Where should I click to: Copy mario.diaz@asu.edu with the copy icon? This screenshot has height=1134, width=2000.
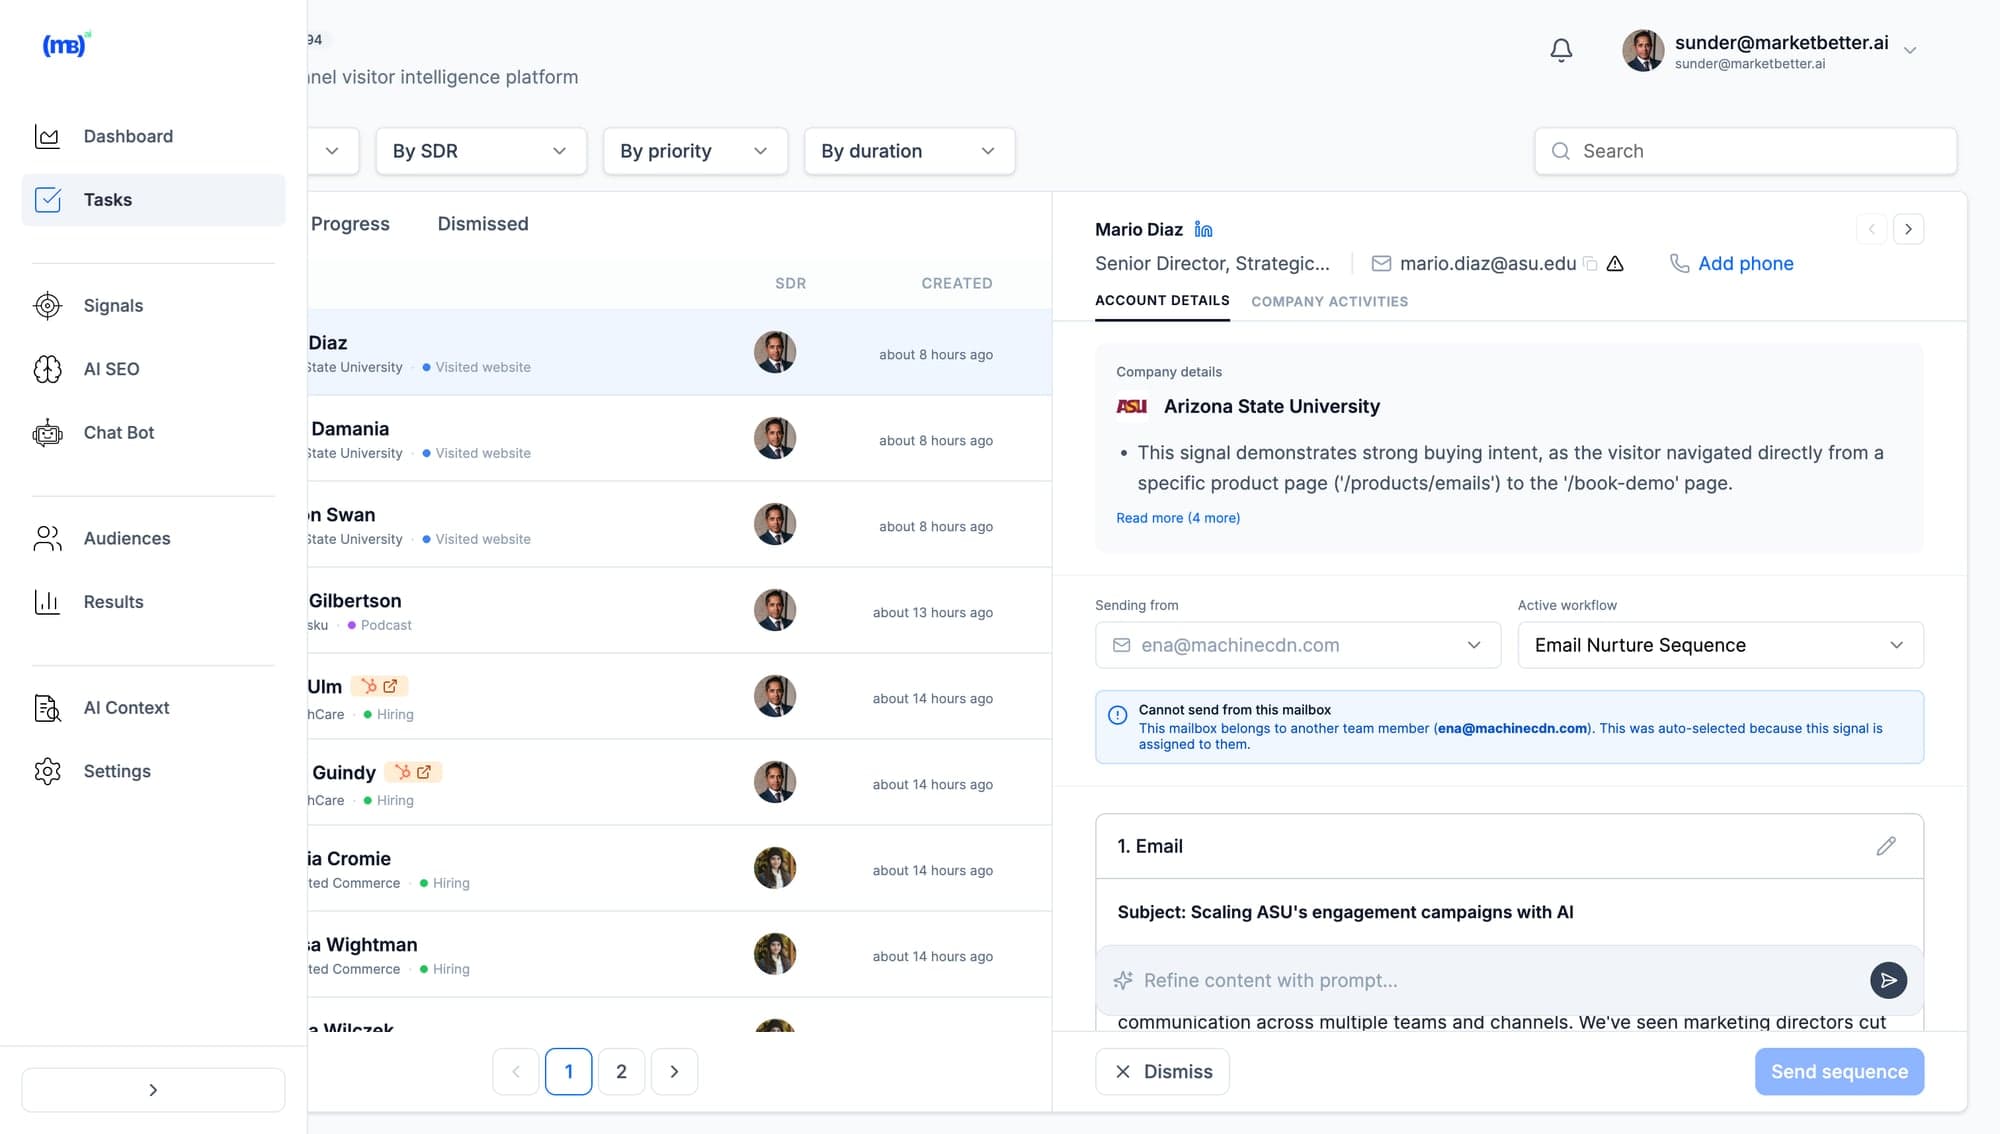(x=1590, y=263)
